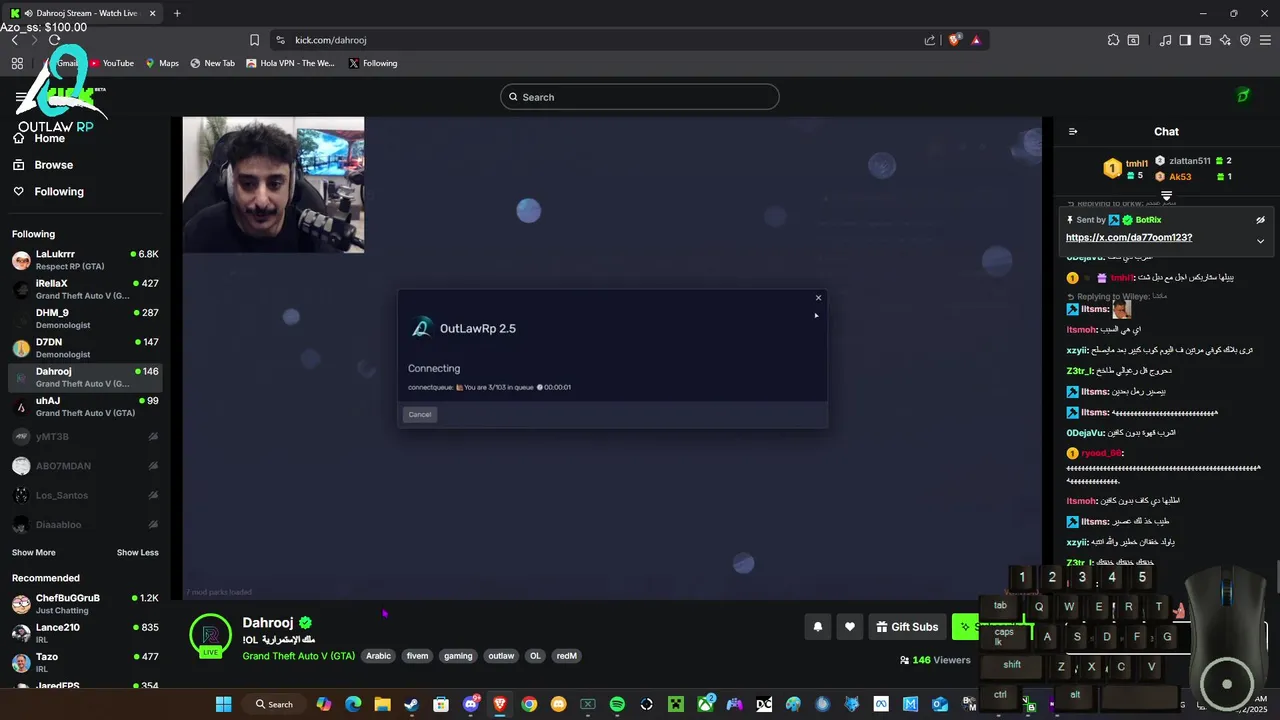Open uhAJ channel in Following

(x=85, y=406)
